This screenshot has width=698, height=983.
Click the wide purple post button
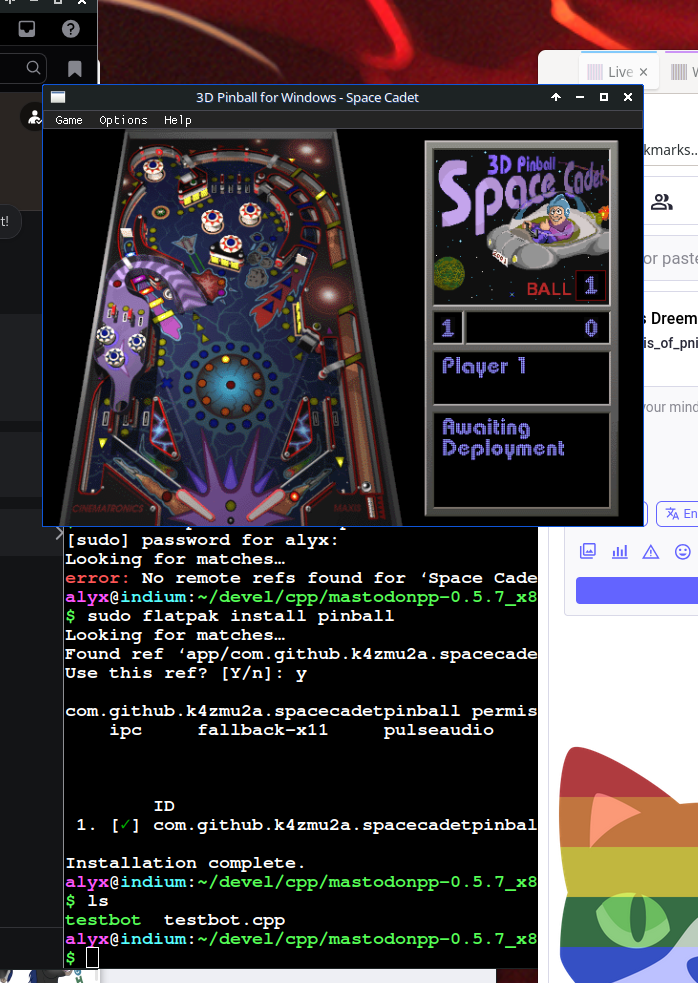(637, 590)
